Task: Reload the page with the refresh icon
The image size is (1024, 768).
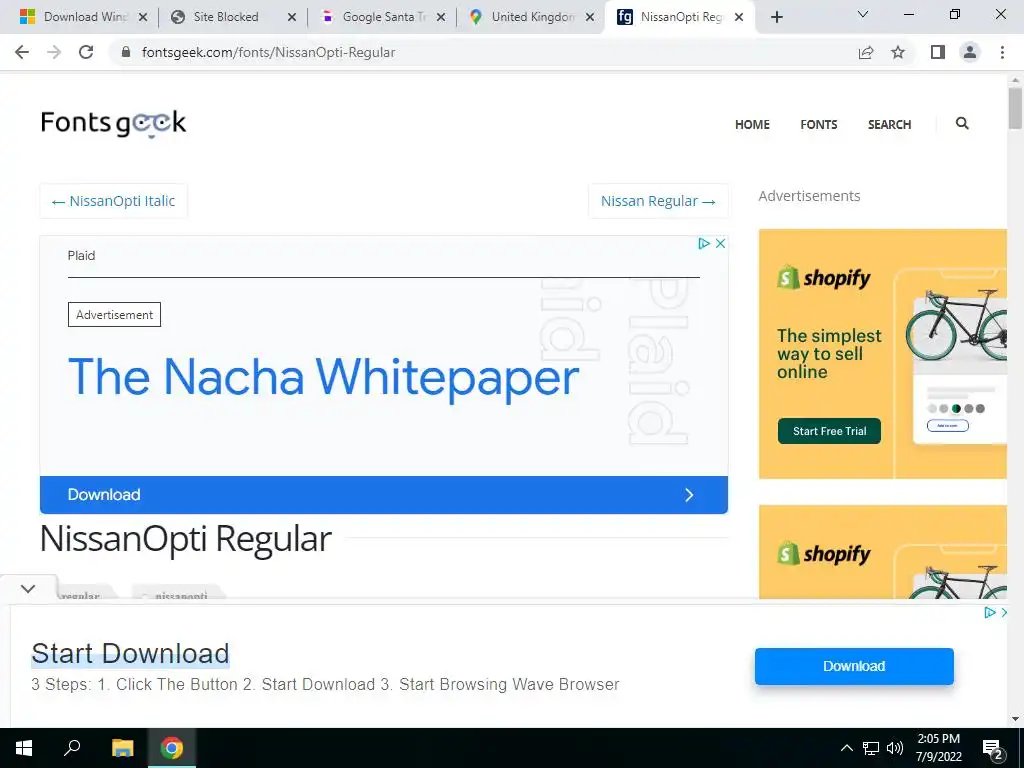Action: pos(86,52)
